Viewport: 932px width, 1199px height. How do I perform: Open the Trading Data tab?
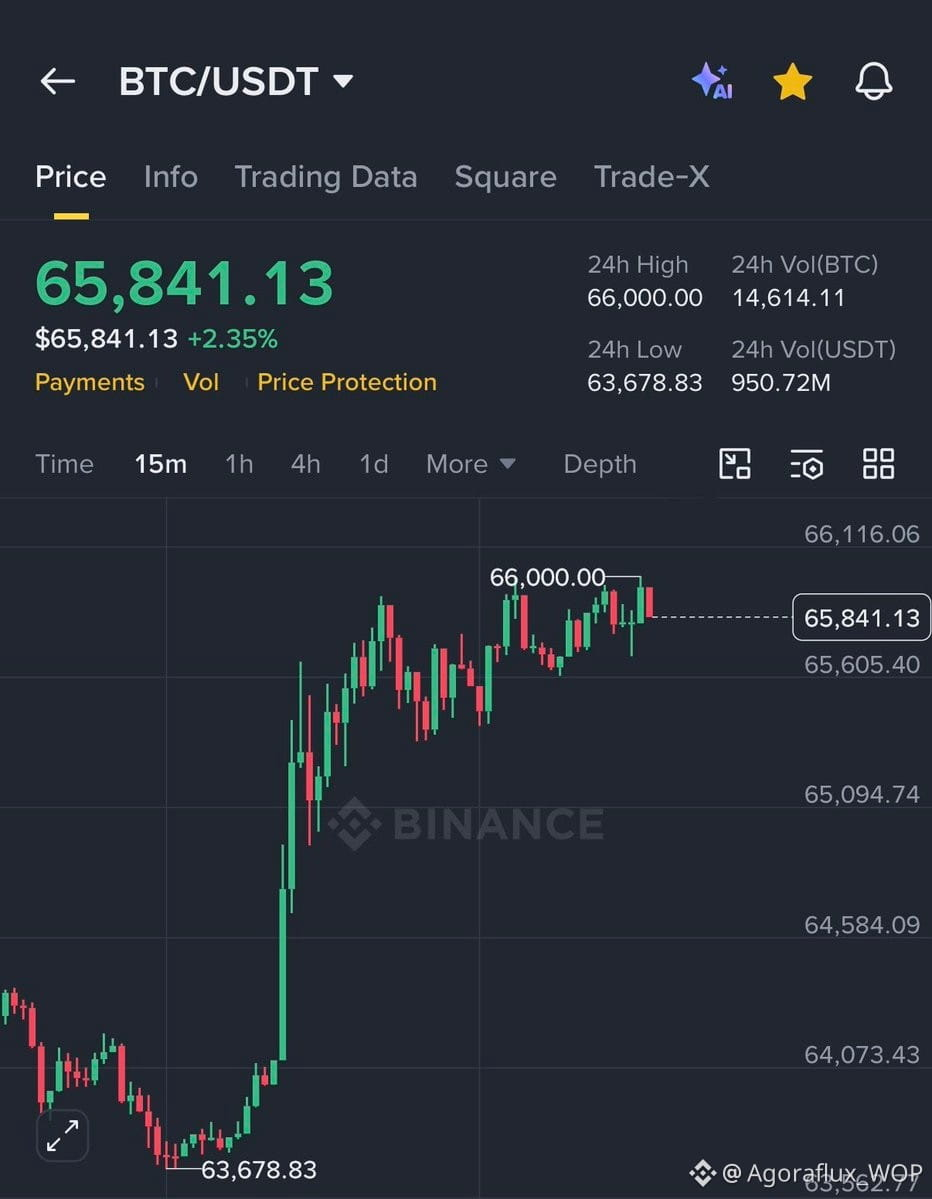pyautogui.click(x=326, y=177)
